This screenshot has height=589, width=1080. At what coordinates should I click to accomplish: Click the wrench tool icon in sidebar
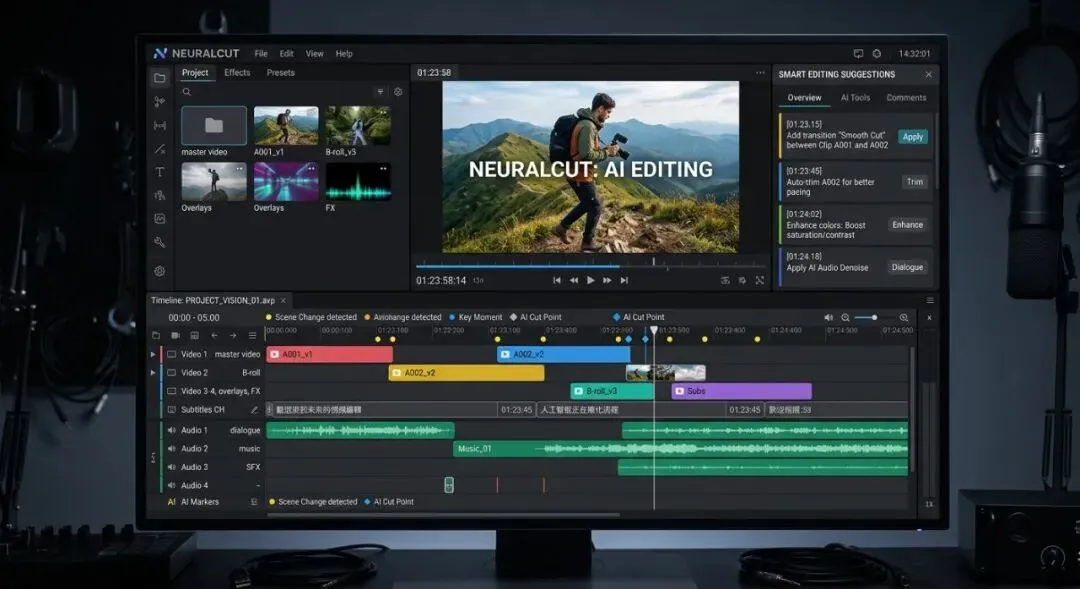(x=159, y=242)
